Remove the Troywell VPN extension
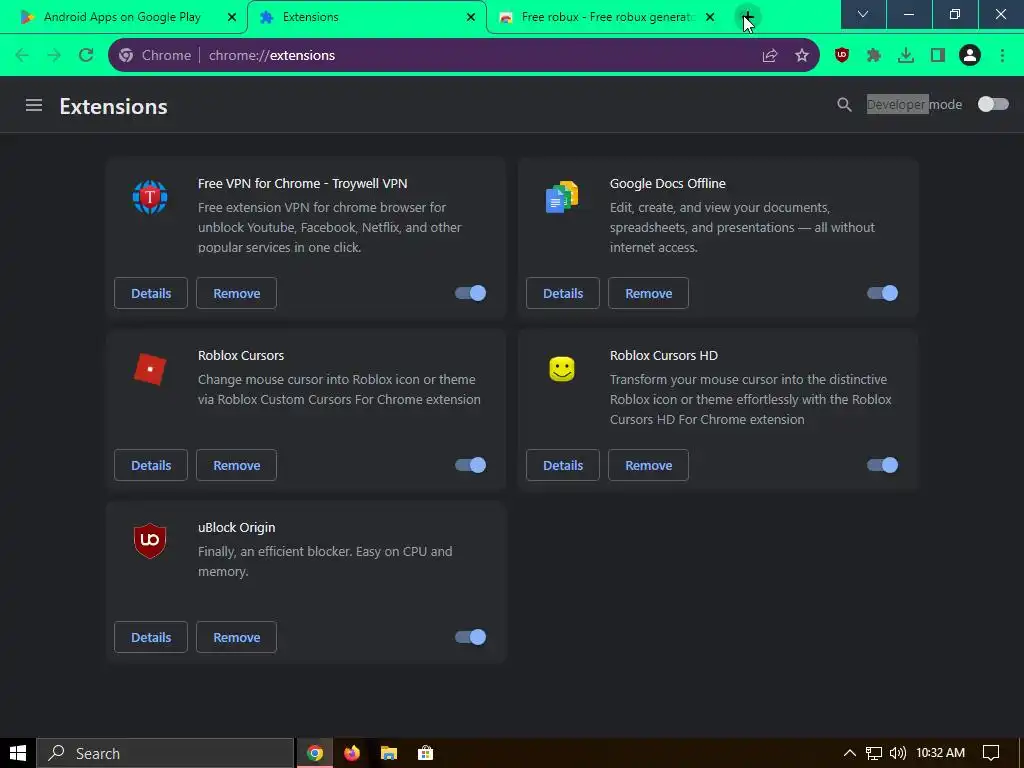The height and width of the screenshot is (768, 1024). [236, 293]
